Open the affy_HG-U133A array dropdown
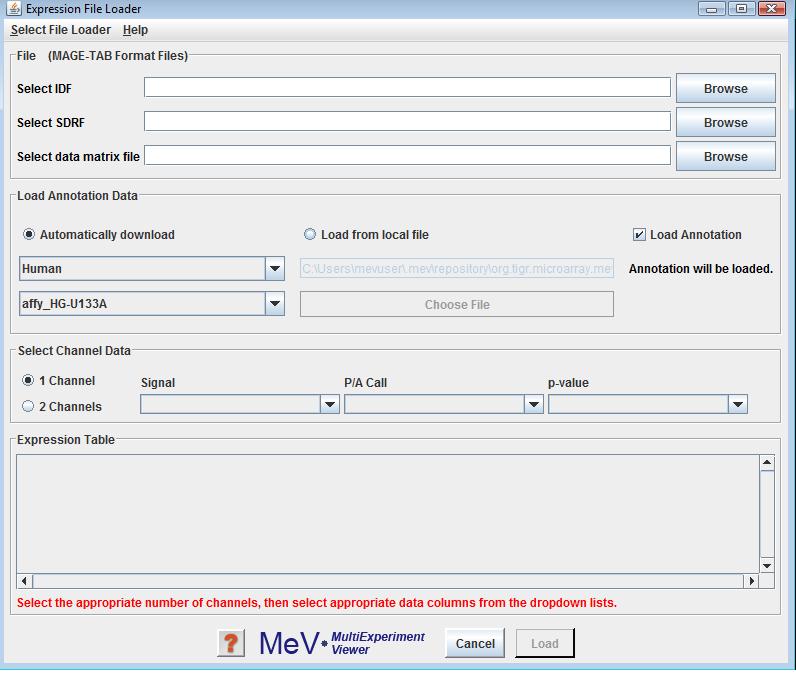 pos(275,304)
